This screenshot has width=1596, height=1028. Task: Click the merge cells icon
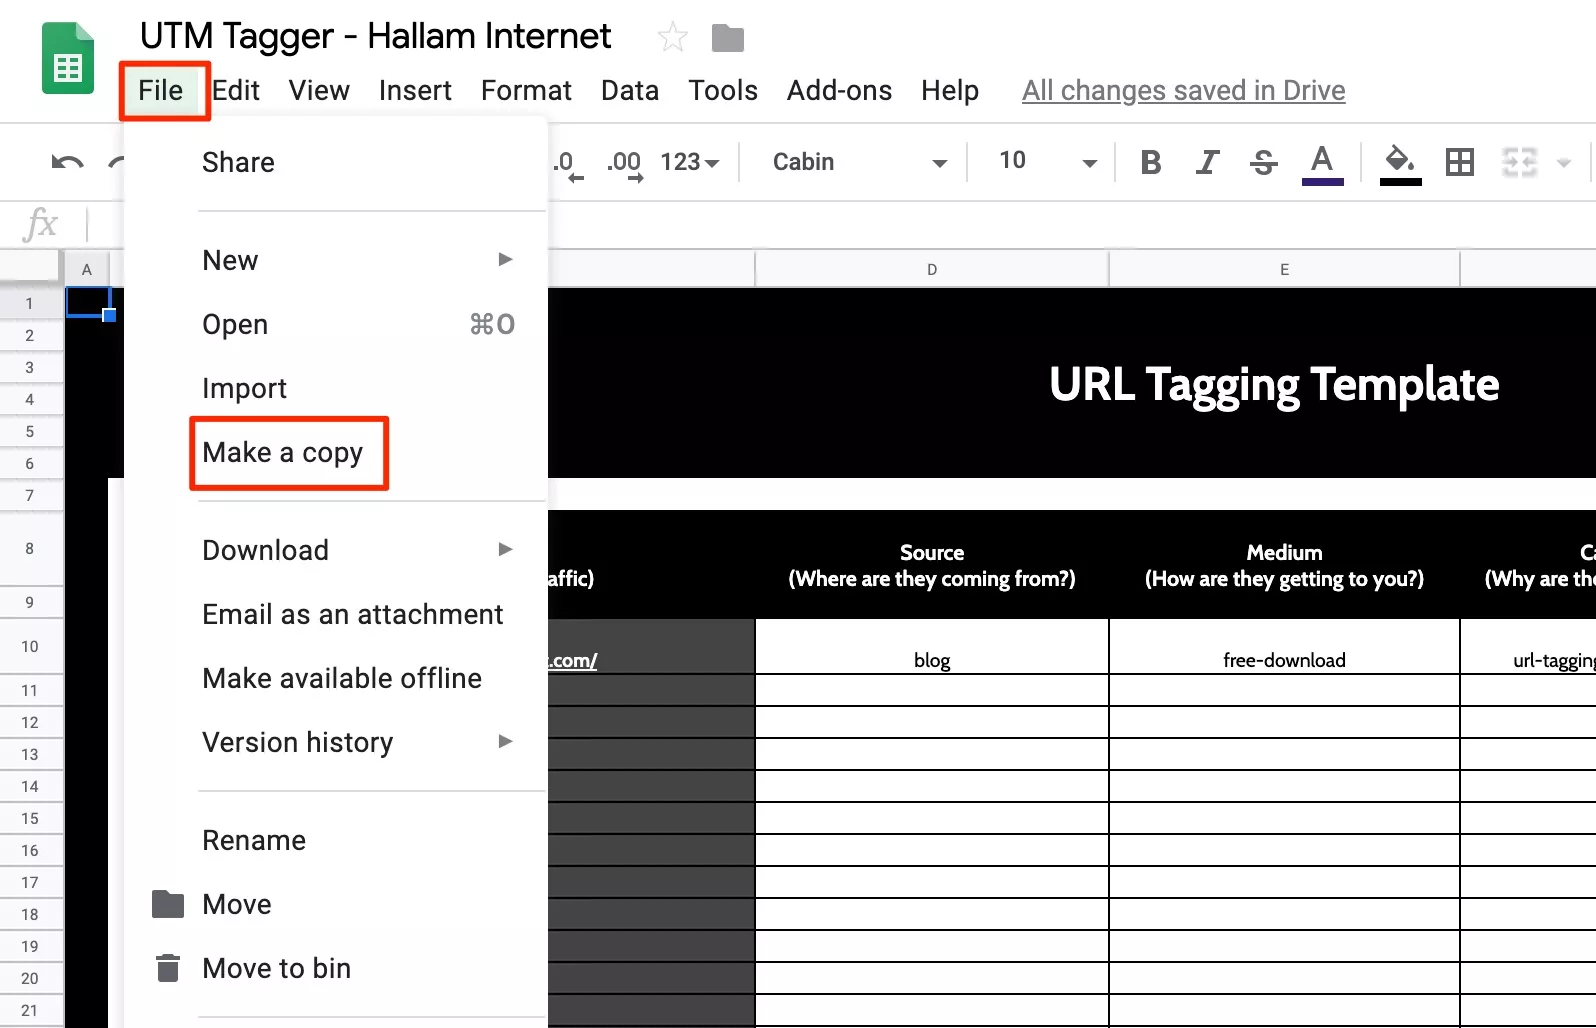coord(1519,162)
